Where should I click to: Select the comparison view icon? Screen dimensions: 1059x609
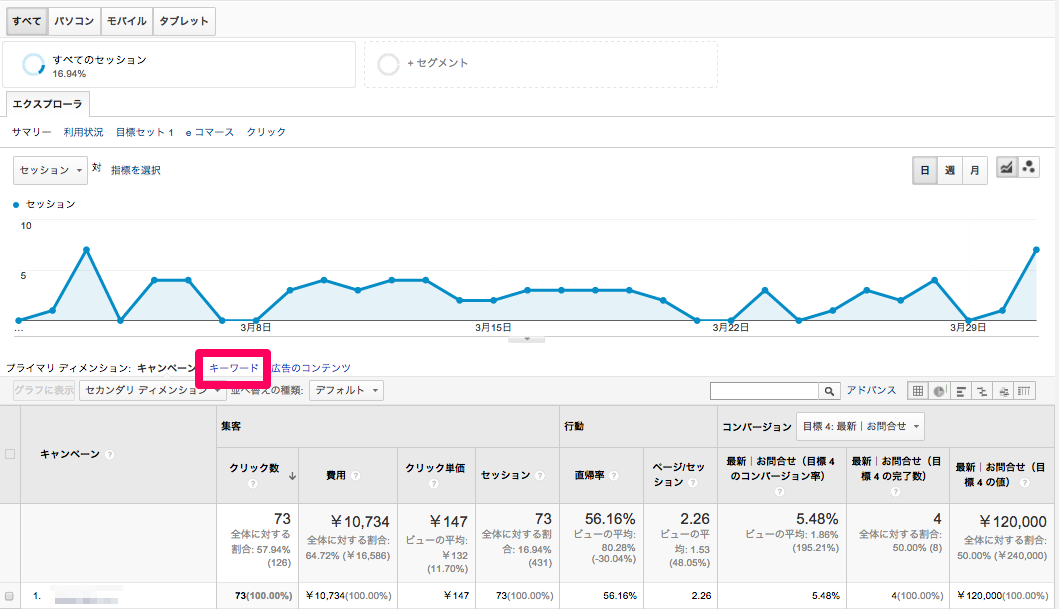[982, 391]
